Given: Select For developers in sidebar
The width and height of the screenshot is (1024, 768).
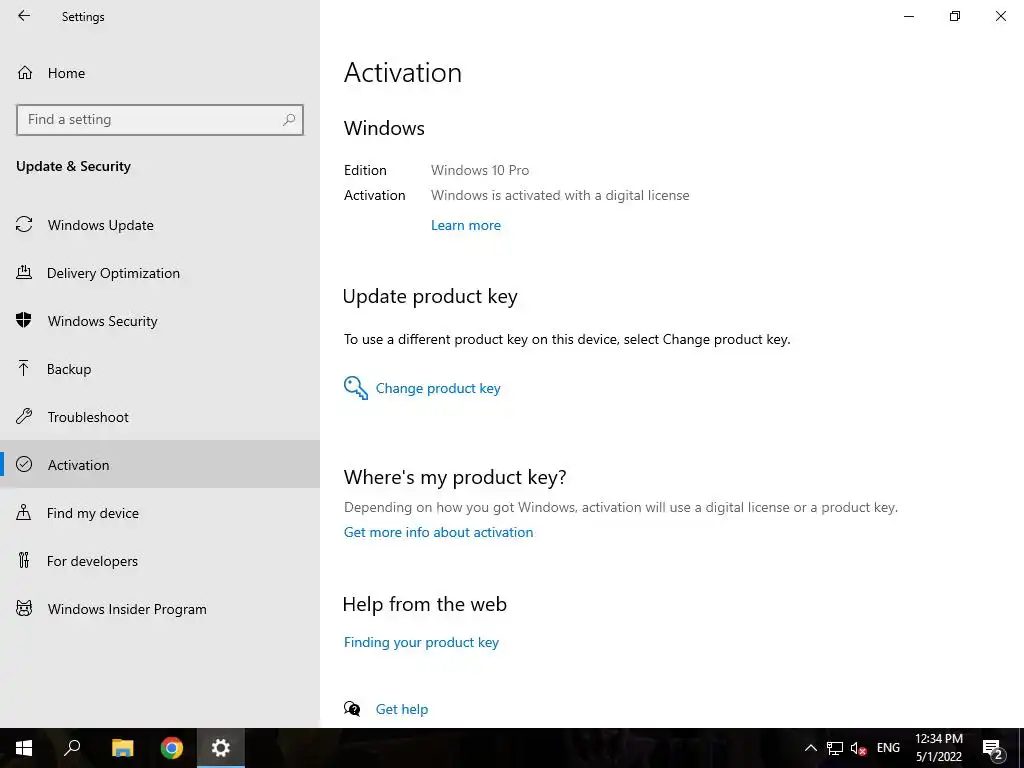Looking at the screenshot, I should [160, 560].
